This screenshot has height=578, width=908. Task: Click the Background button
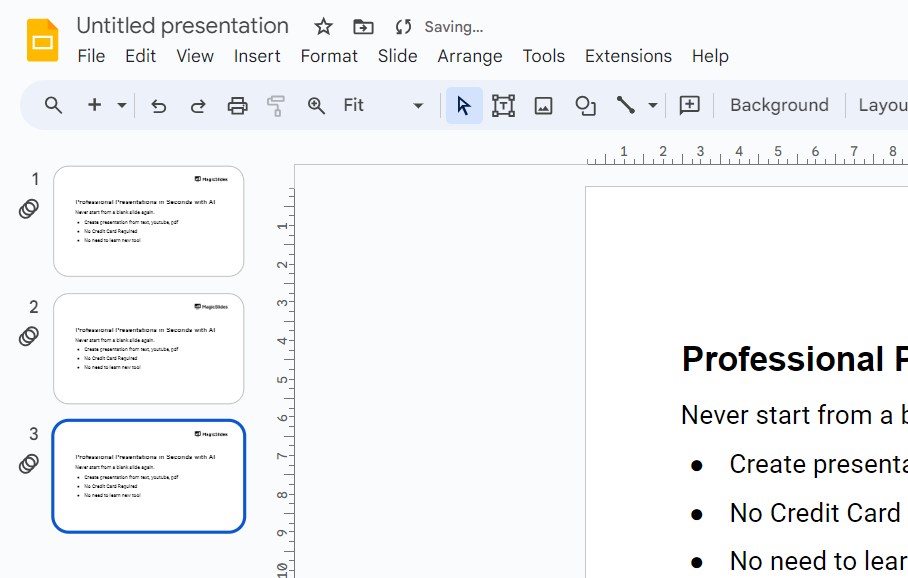click(x=779, y=105)
